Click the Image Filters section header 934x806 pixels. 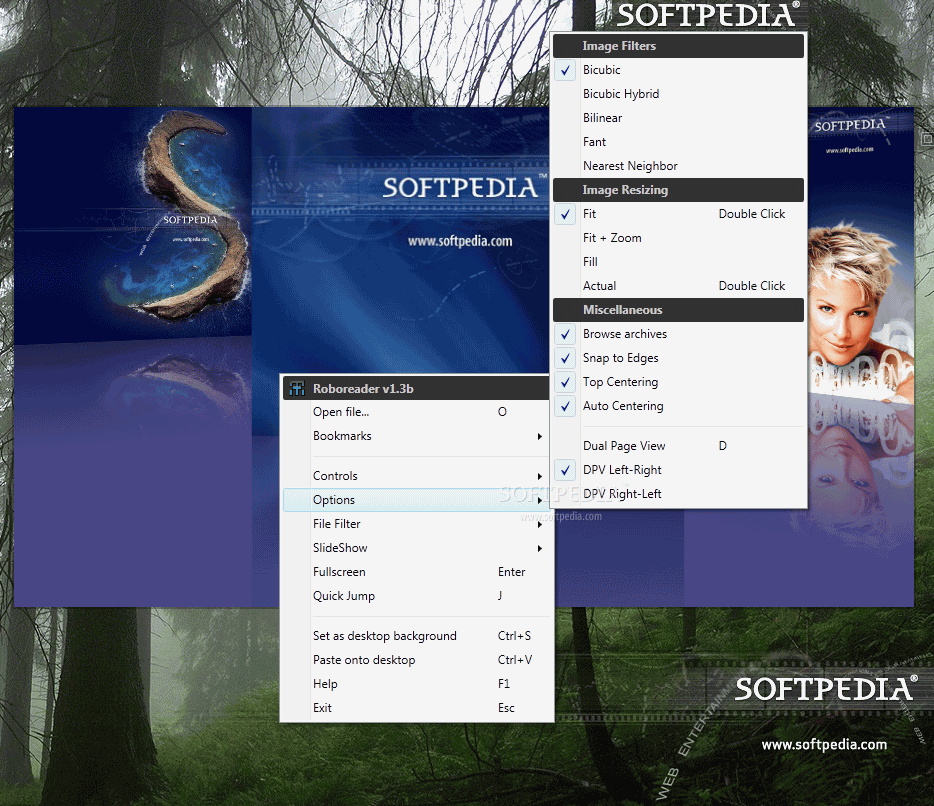tap(678, 46)
